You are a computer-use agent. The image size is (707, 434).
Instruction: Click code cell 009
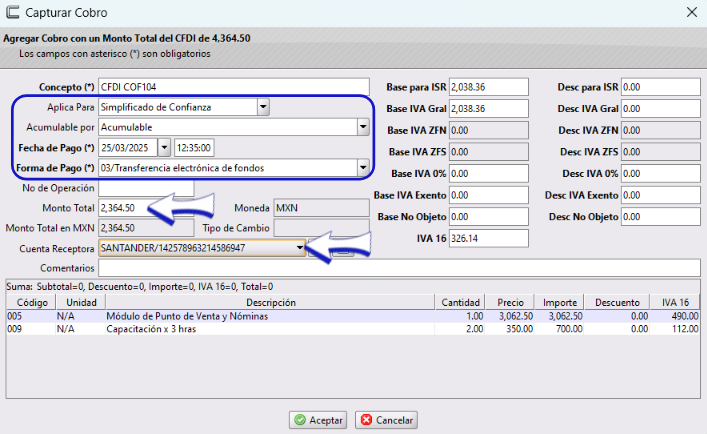(x=31, y=329)
